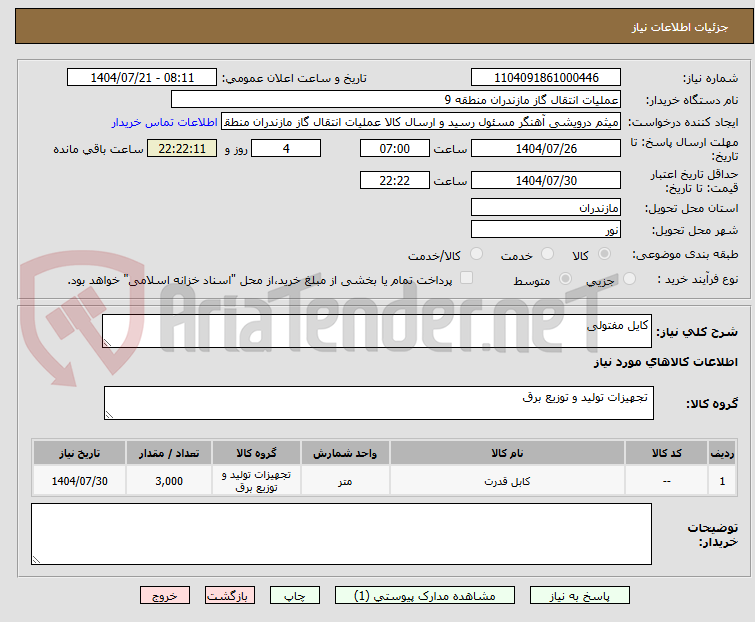Select the جزیی purchase type radio

coord(629,279)
